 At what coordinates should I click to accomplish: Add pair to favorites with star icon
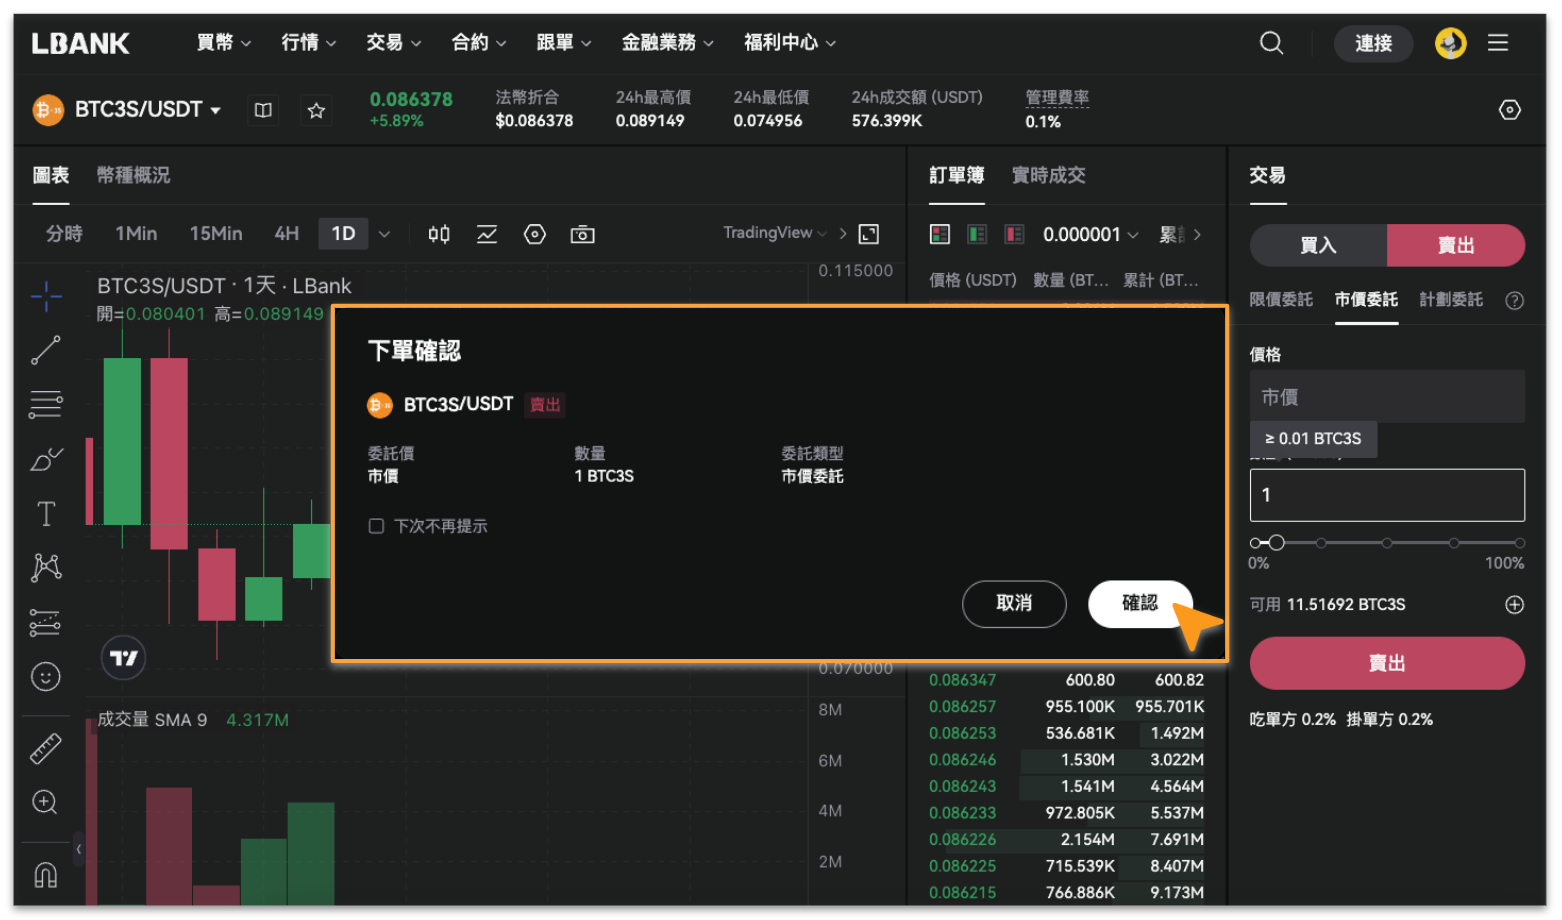(x=316, y=110)
